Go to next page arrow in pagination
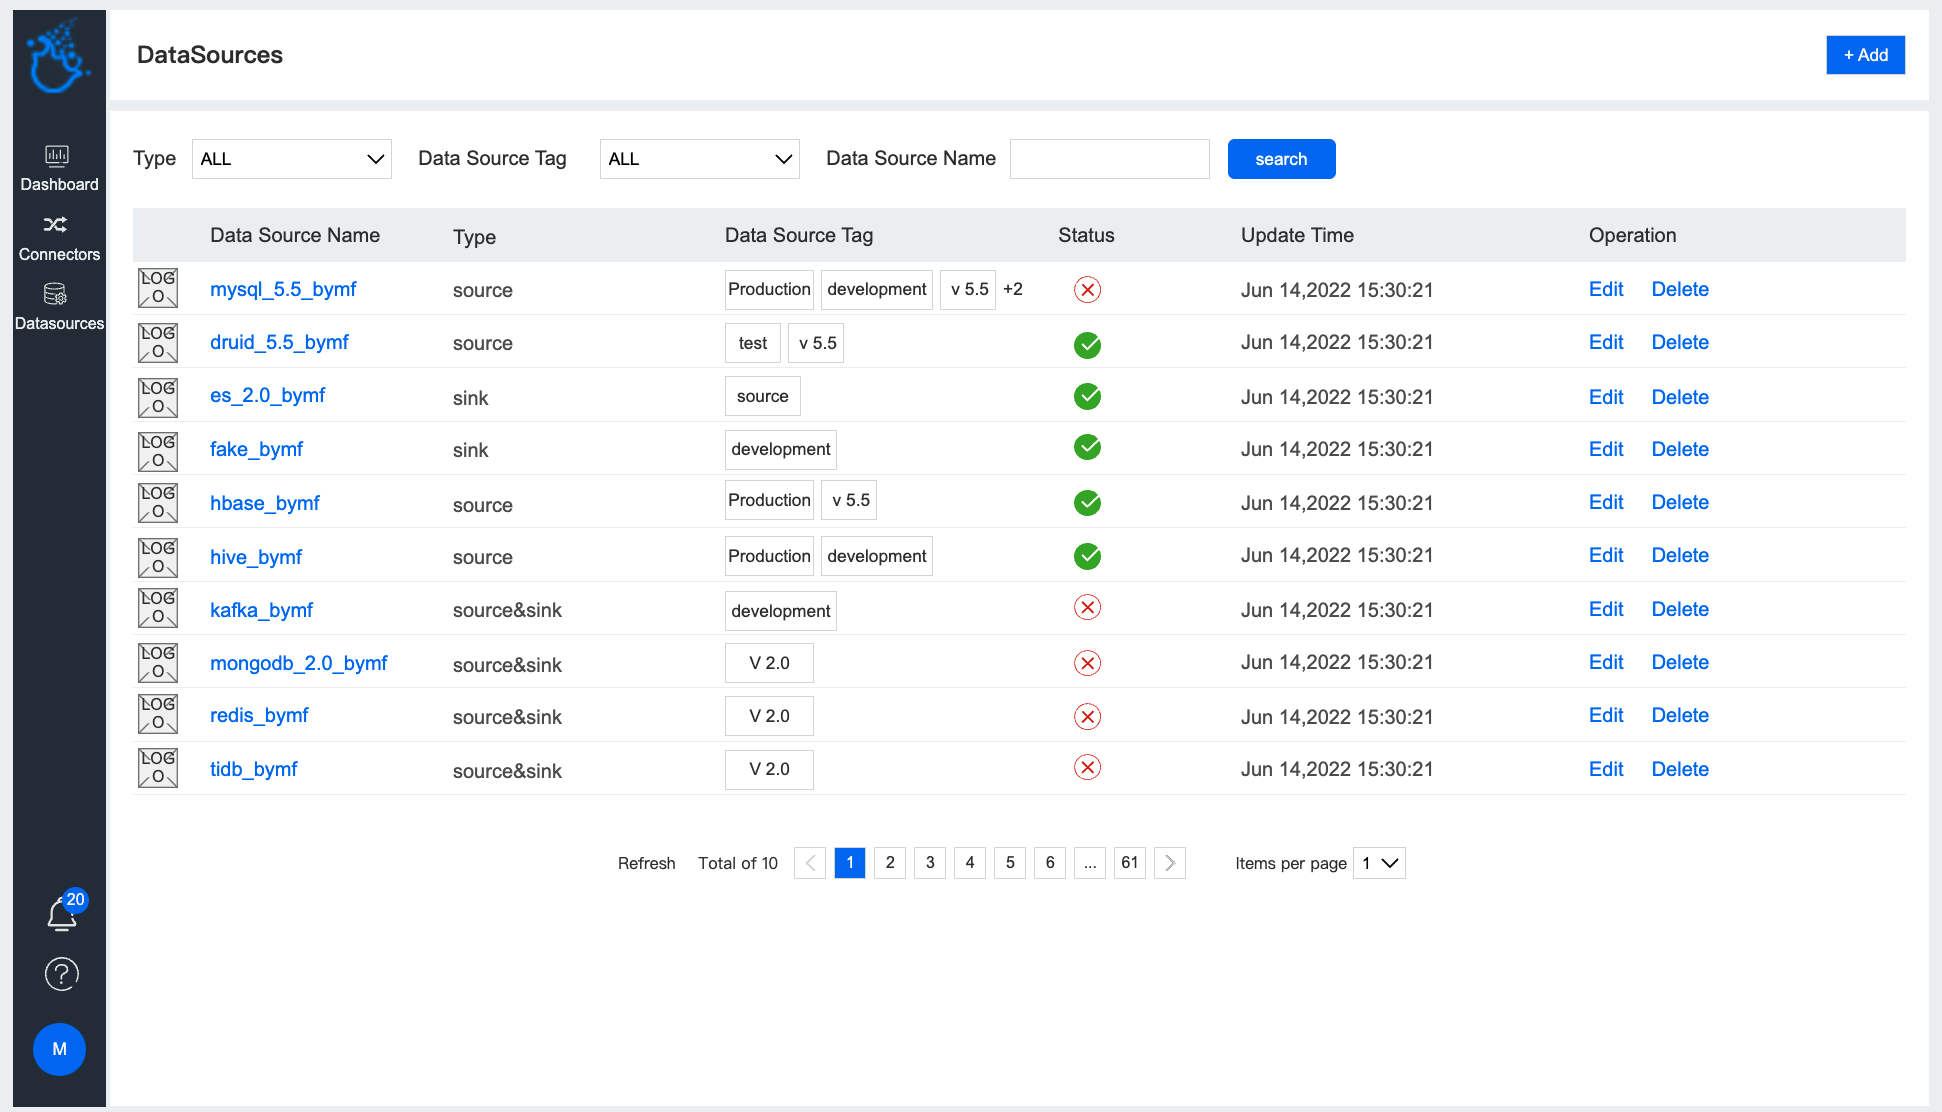This screenshot has width=1942, height=1112. 1170,863
